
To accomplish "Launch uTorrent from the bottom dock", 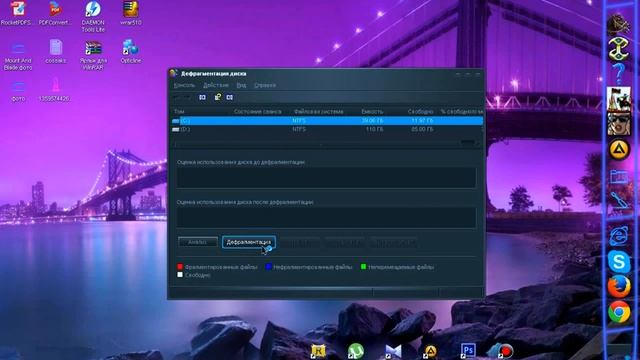I will (x=356, y=351).
